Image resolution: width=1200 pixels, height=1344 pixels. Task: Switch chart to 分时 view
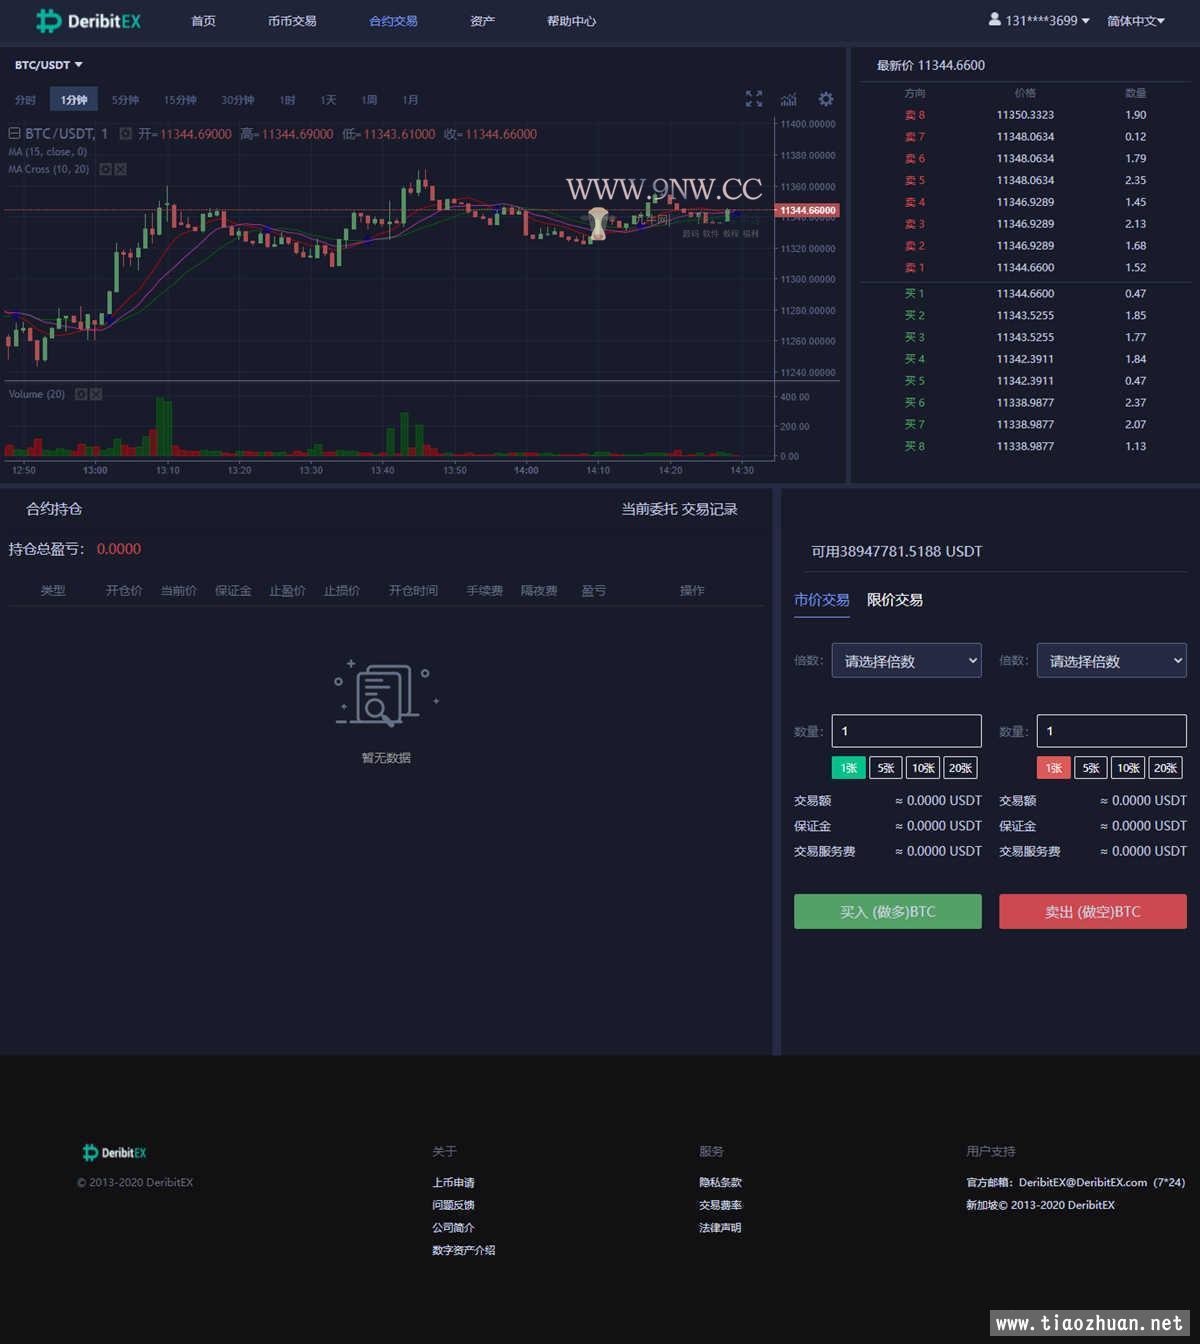(x=25, y=100)
